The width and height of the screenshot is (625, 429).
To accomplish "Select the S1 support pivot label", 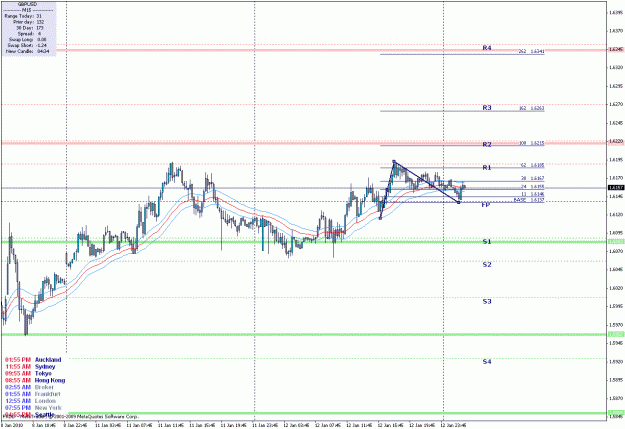I will coord(487,242).
